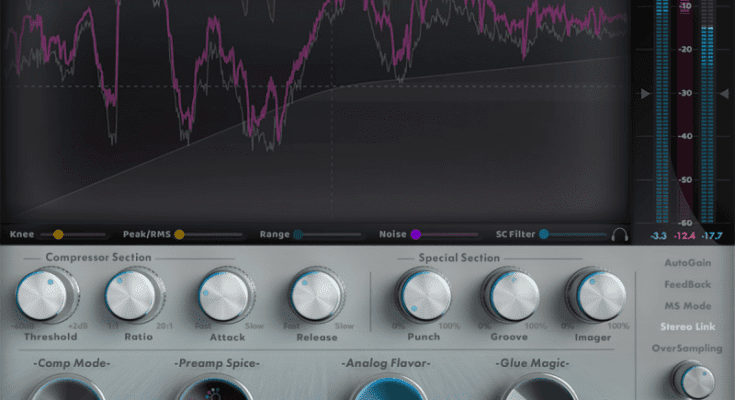Viewport: 735px width, 400px height.
Task: Click the Knee slider handle
Action: 58,235
